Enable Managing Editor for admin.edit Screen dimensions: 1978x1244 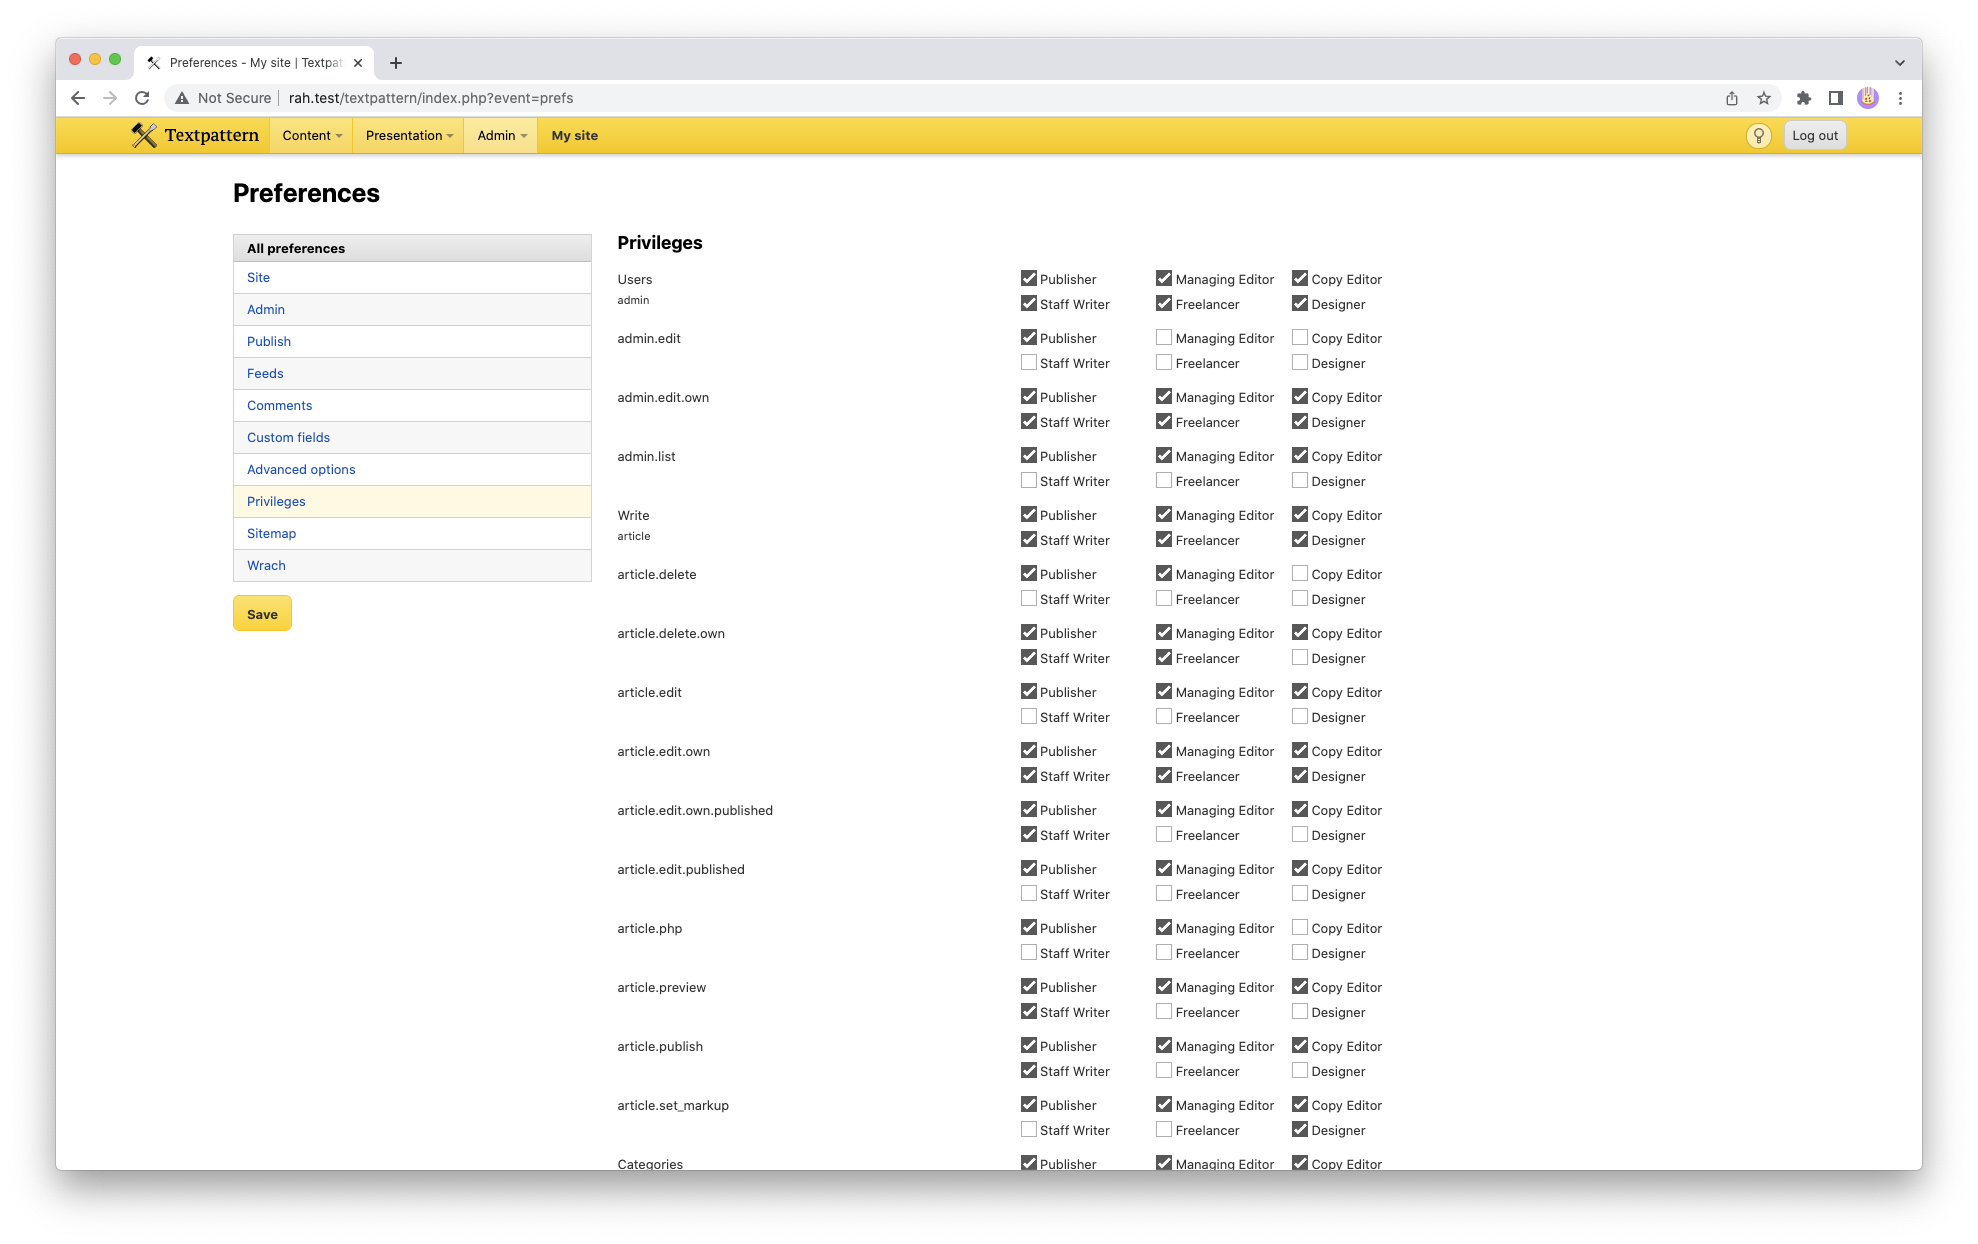click(1164, 338)
